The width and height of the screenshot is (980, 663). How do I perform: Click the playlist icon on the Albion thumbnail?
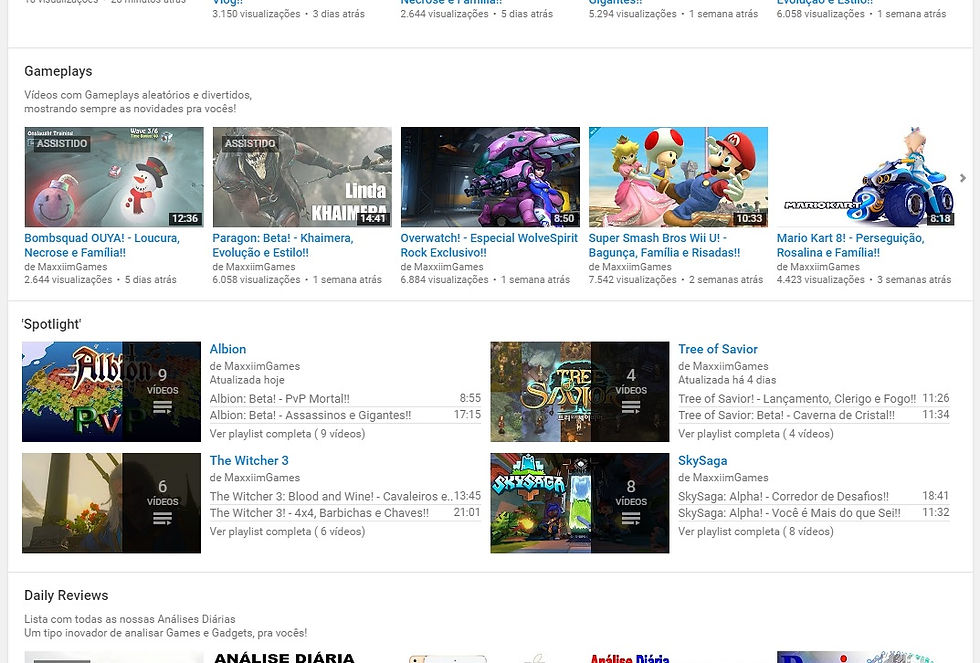162,407
